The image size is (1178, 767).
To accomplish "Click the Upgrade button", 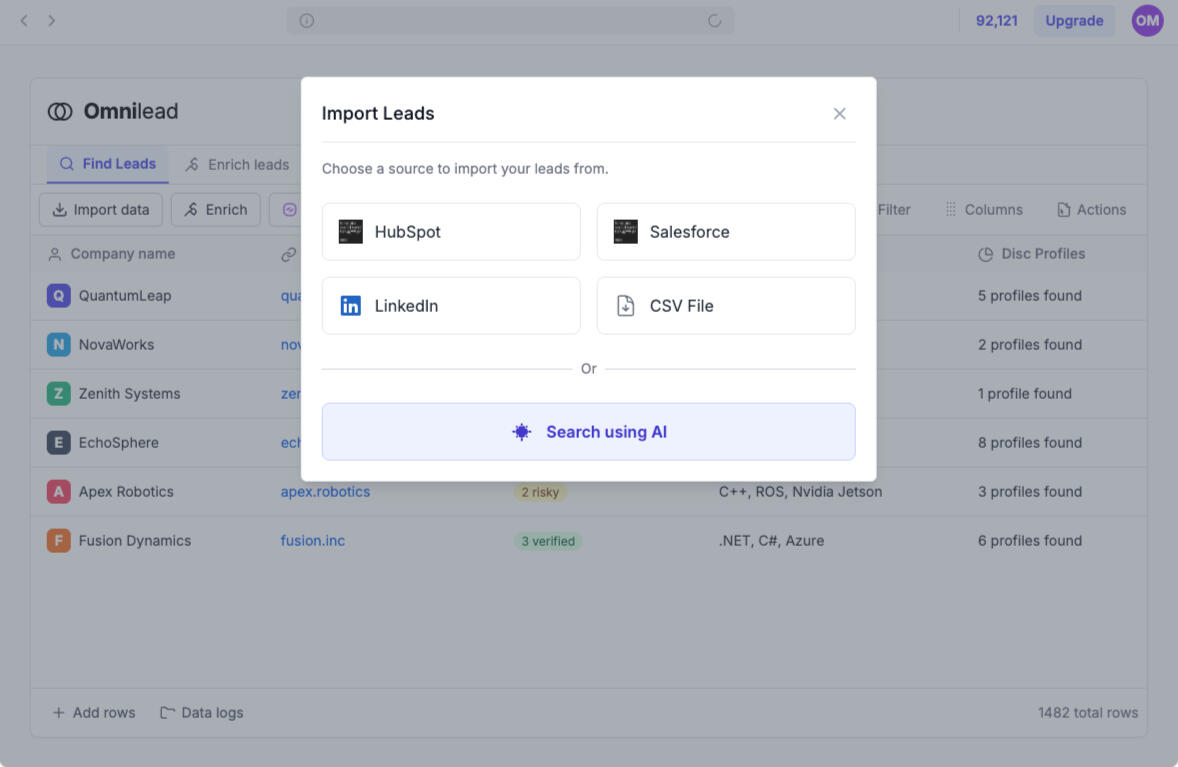I will tap(1074, 20).
